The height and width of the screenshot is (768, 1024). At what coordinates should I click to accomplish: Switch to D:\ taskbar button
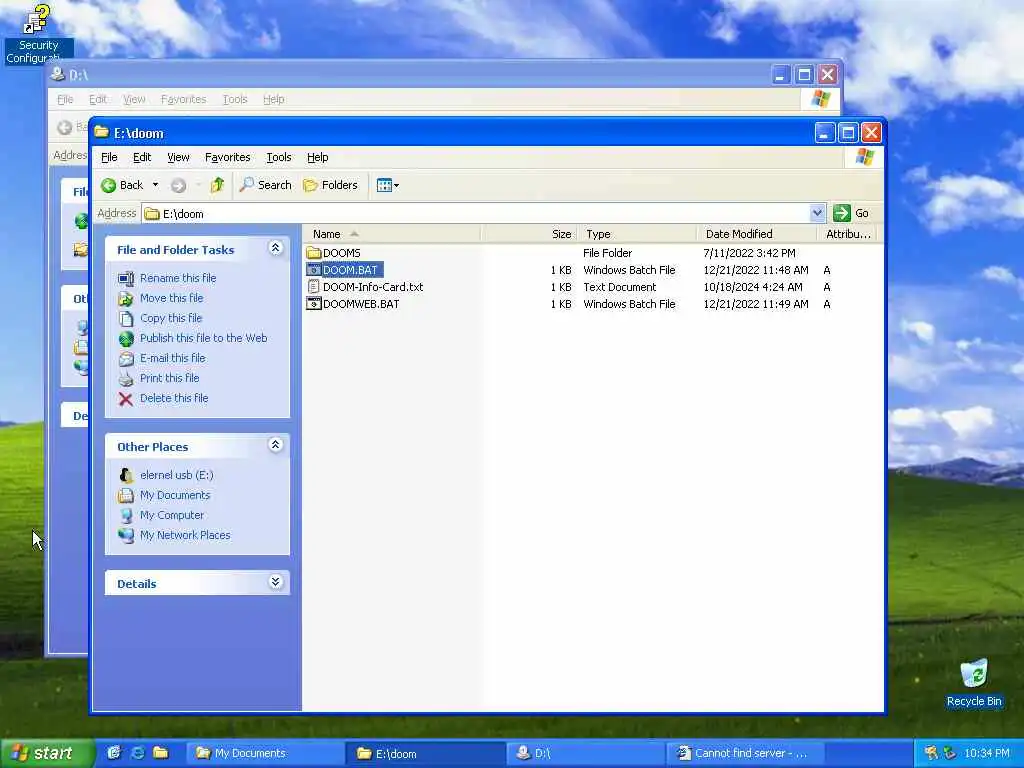tap(585, 754)
